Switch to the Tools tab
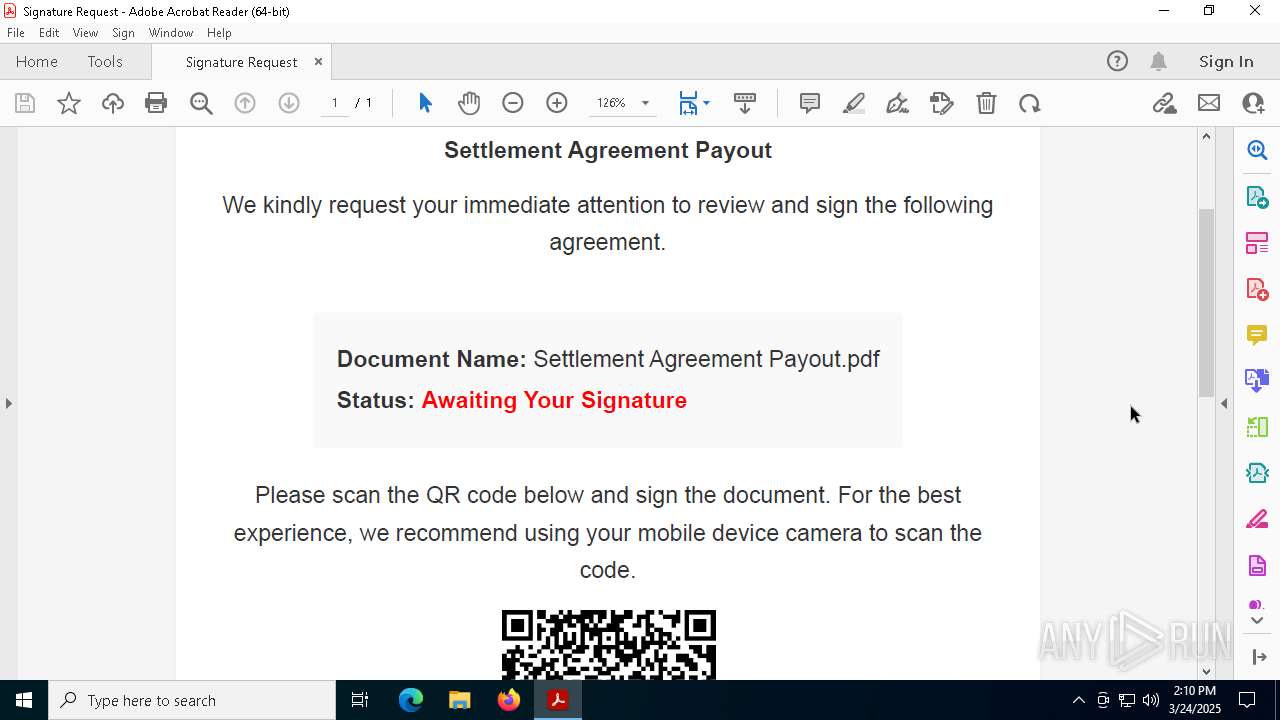The image size is (1280, 720). click(x=105, y=61)
